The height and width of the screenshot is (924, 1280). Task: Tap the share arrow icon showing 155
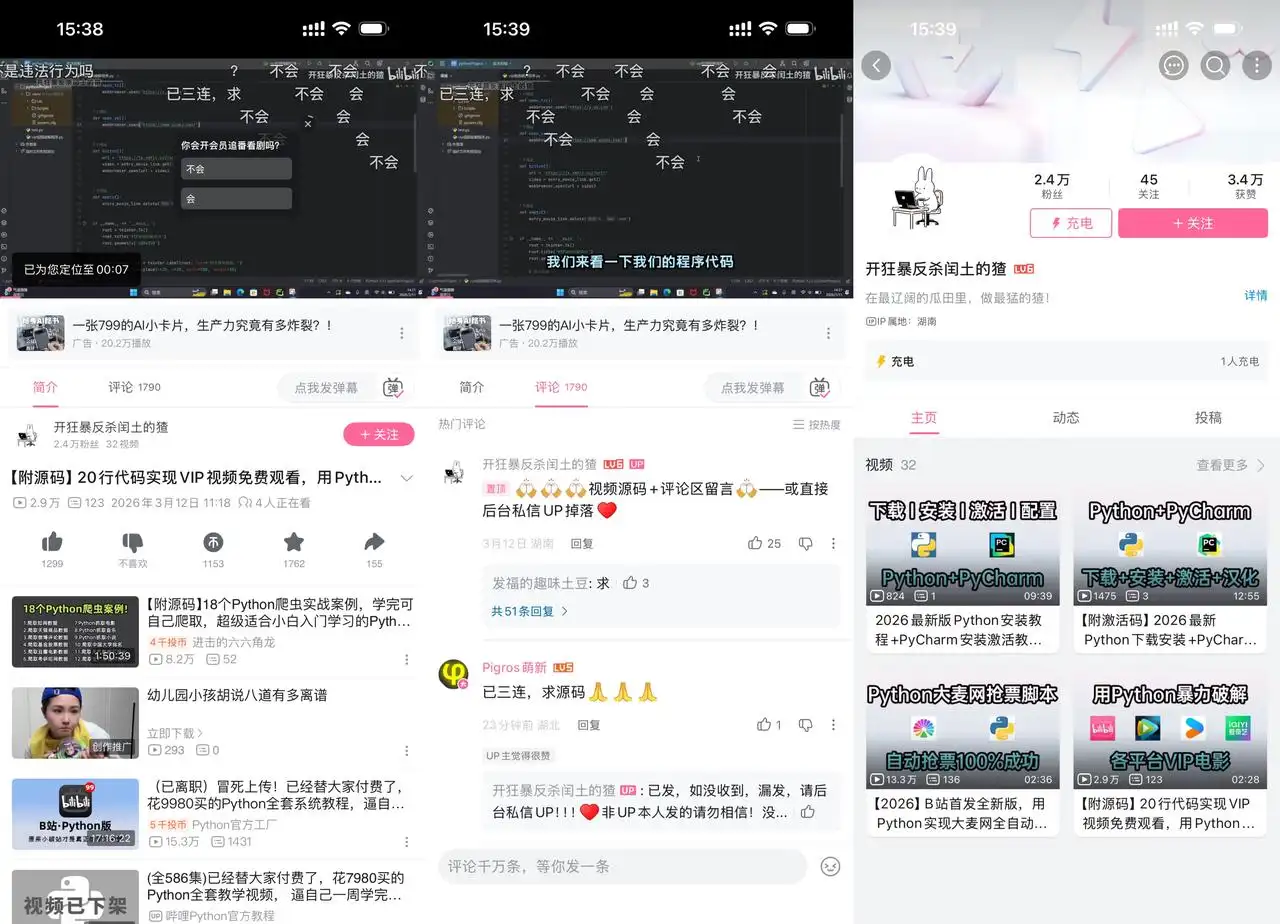pyautogui.click(x=374, y=542)
